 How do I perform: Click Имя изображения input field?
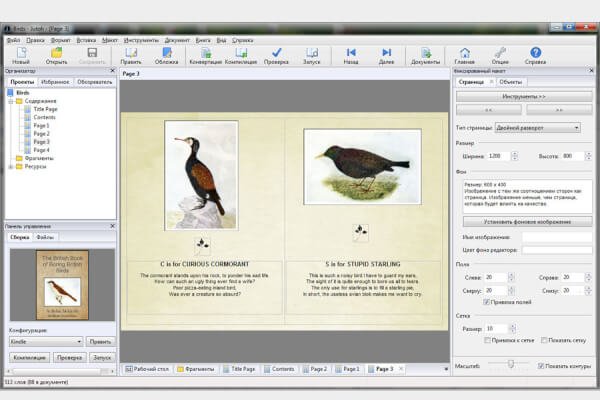coord(557,237)
